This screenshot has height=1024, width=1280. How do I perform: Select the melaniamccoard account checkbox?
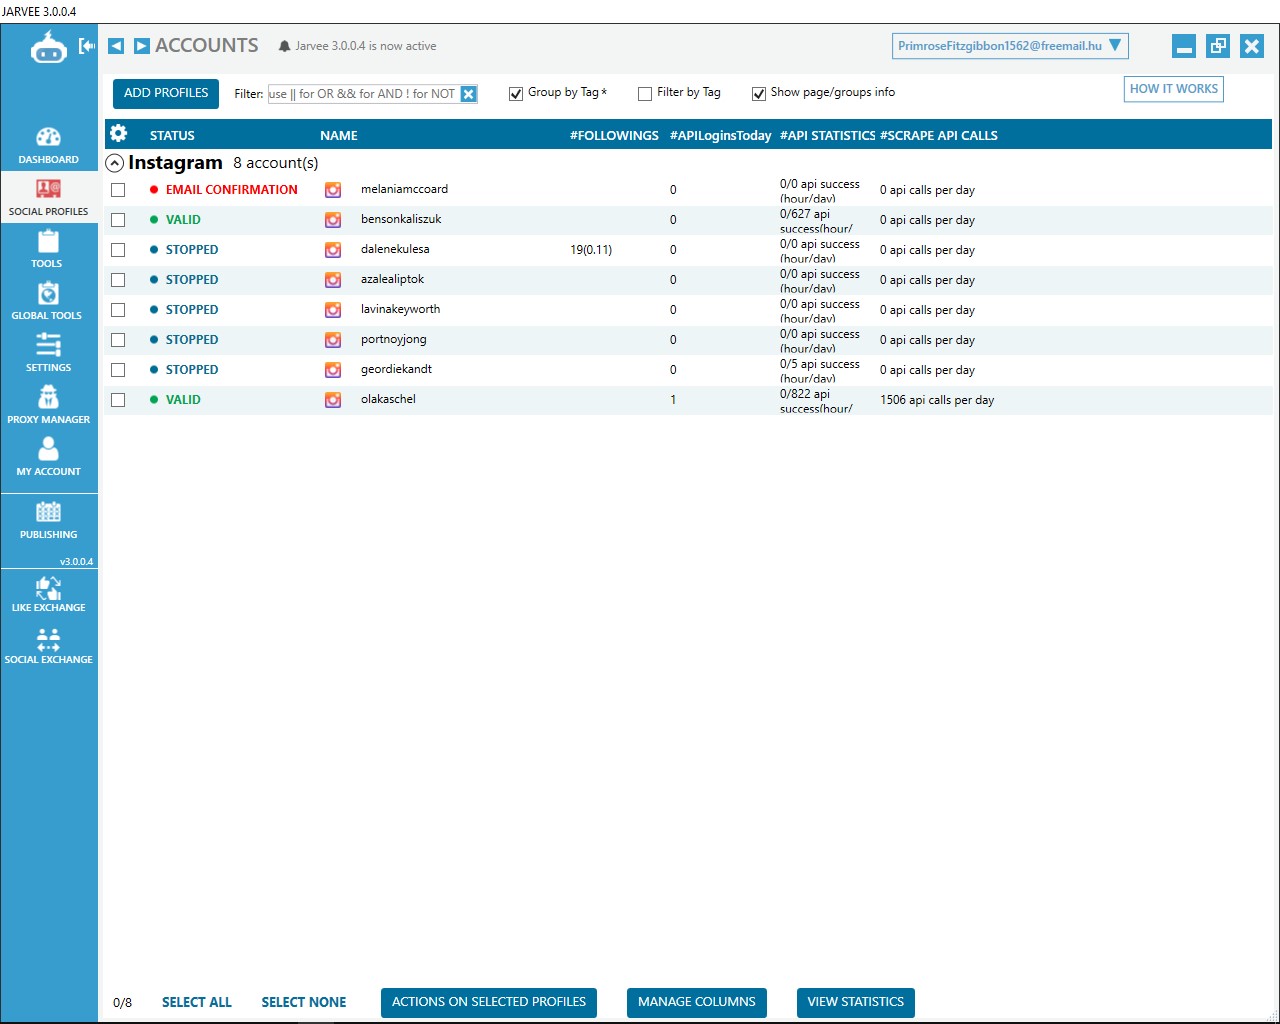click(118, 190)
